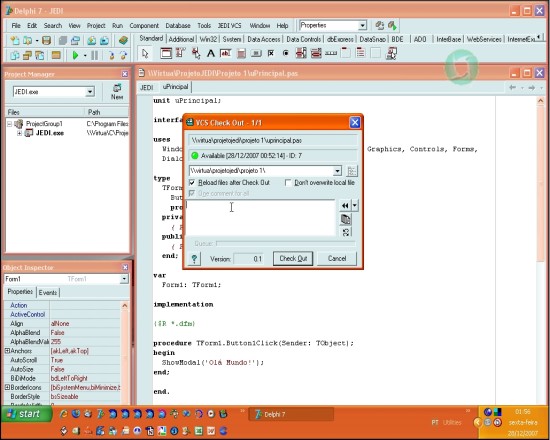Select the ComboBox component icon
The width and height of the screenshot is (550, 440).
click(x=316, y=53)
